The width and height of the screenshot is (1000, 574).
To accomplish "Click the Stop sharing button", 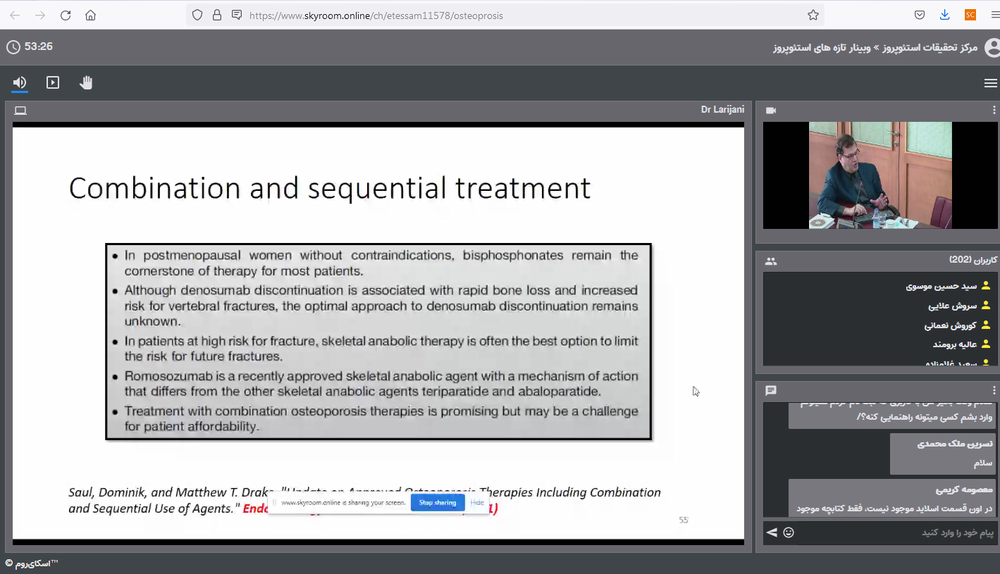I will pyautogui.click(x=437, y=502).
